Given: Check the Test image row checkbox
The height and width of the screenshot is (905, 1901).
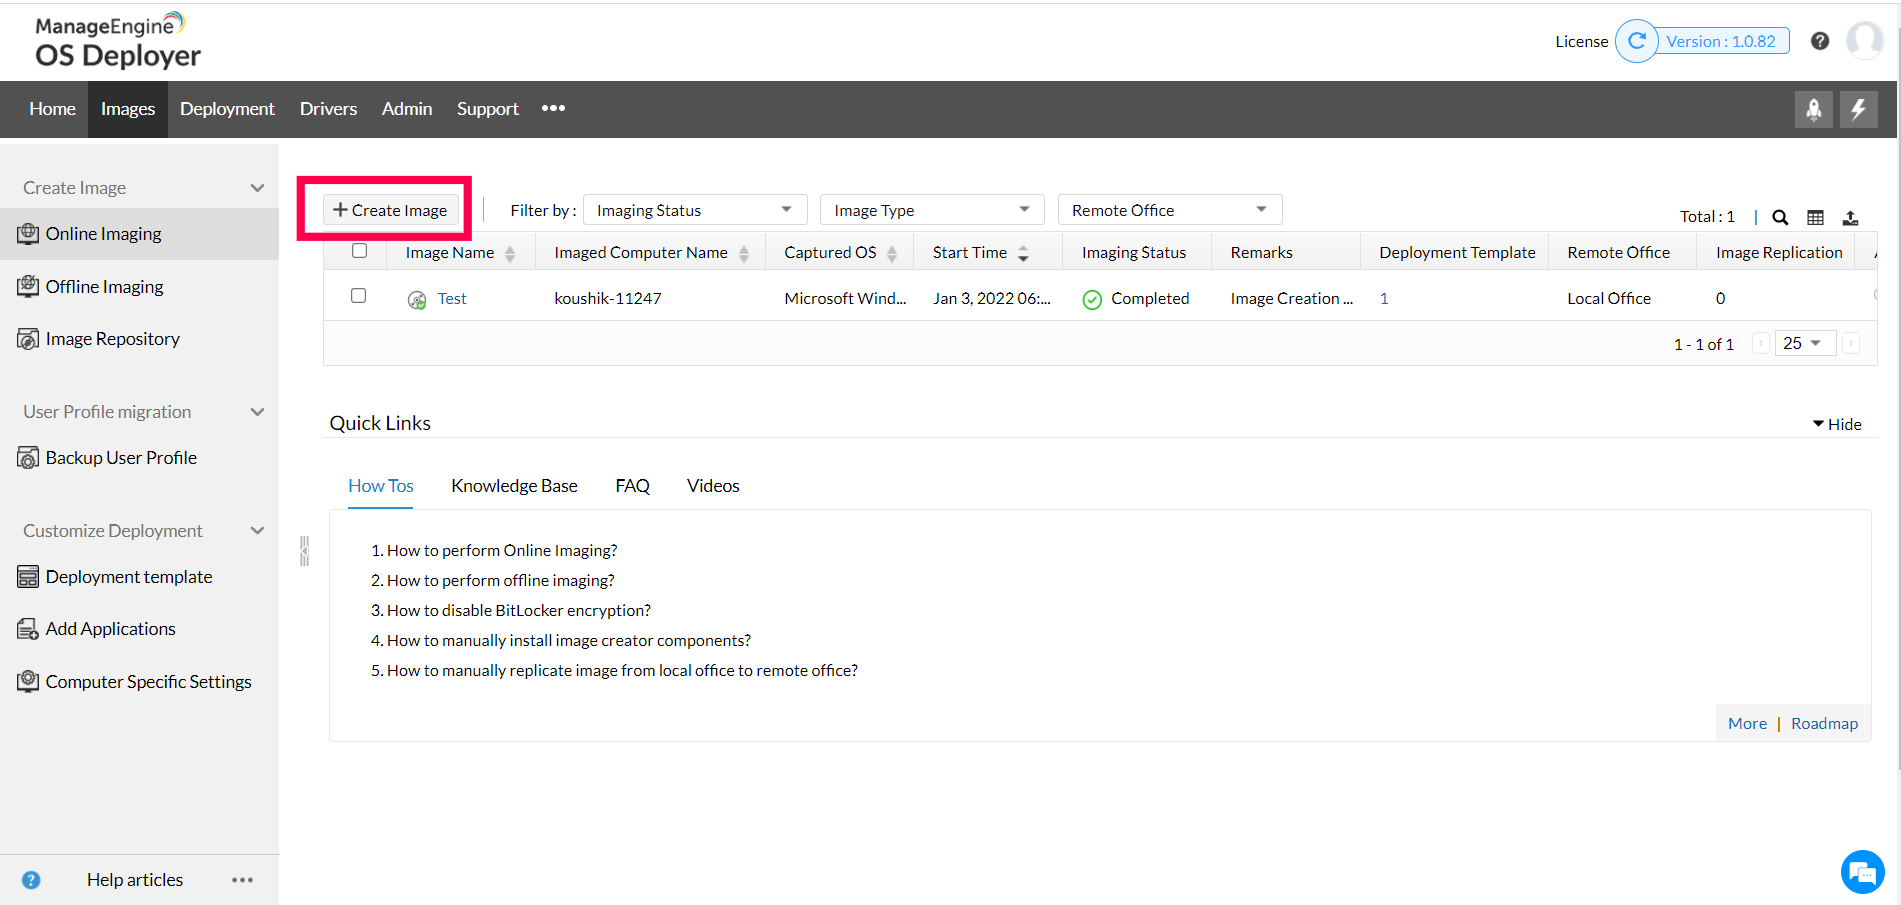Looking at the screenshot, I should (x=358, y=295).
